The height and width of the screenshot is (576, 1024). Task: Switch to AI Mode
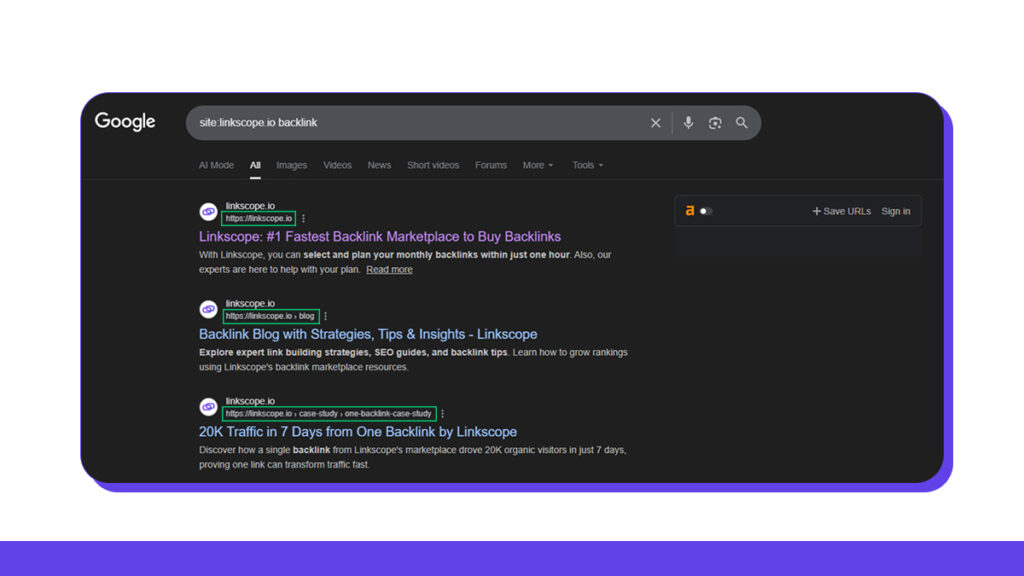click(x=216, y=165)
